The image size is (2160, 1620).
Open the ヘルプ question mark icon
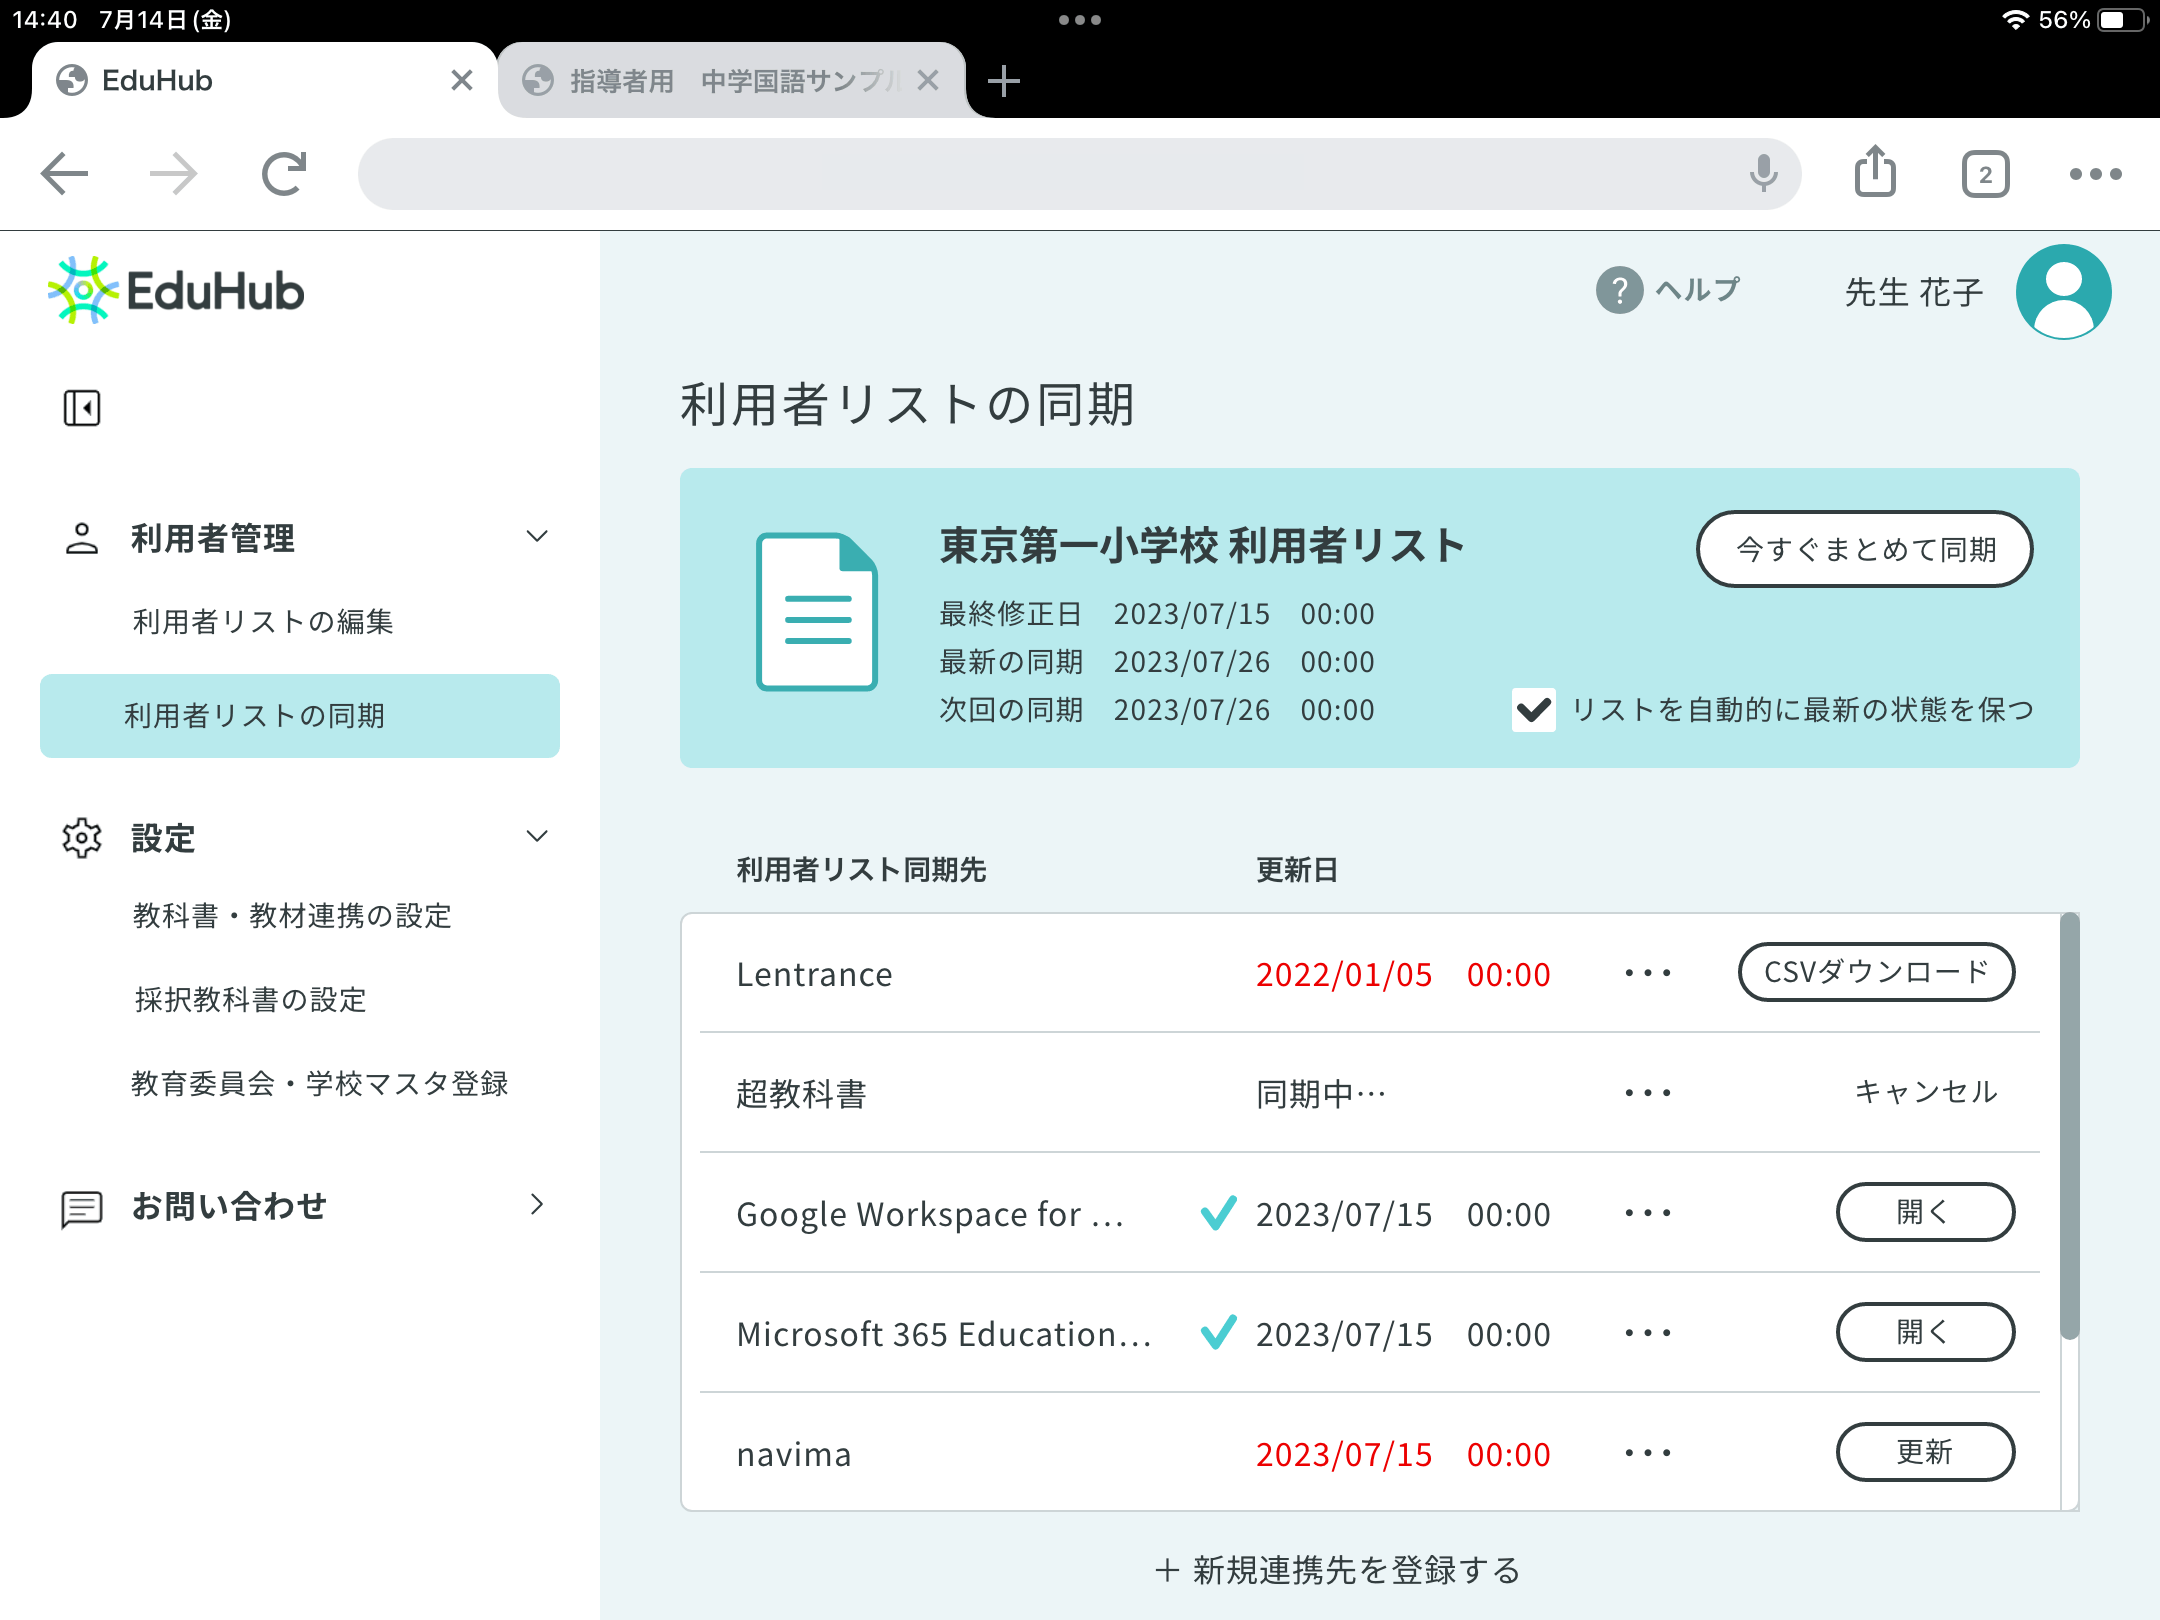(x=1619, y=291)
